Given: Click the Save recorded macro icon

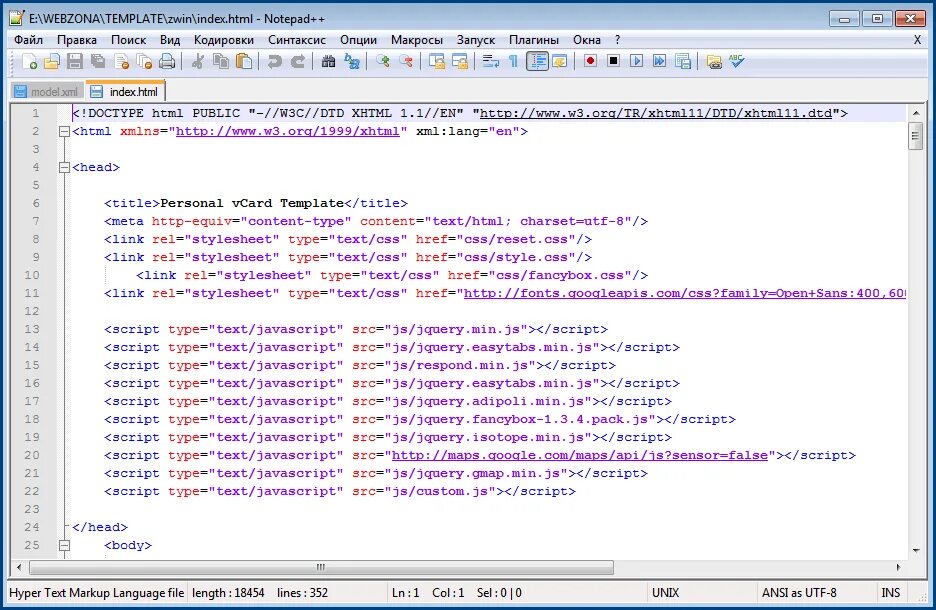Looking at the screenshot, I should coord(683,61).
